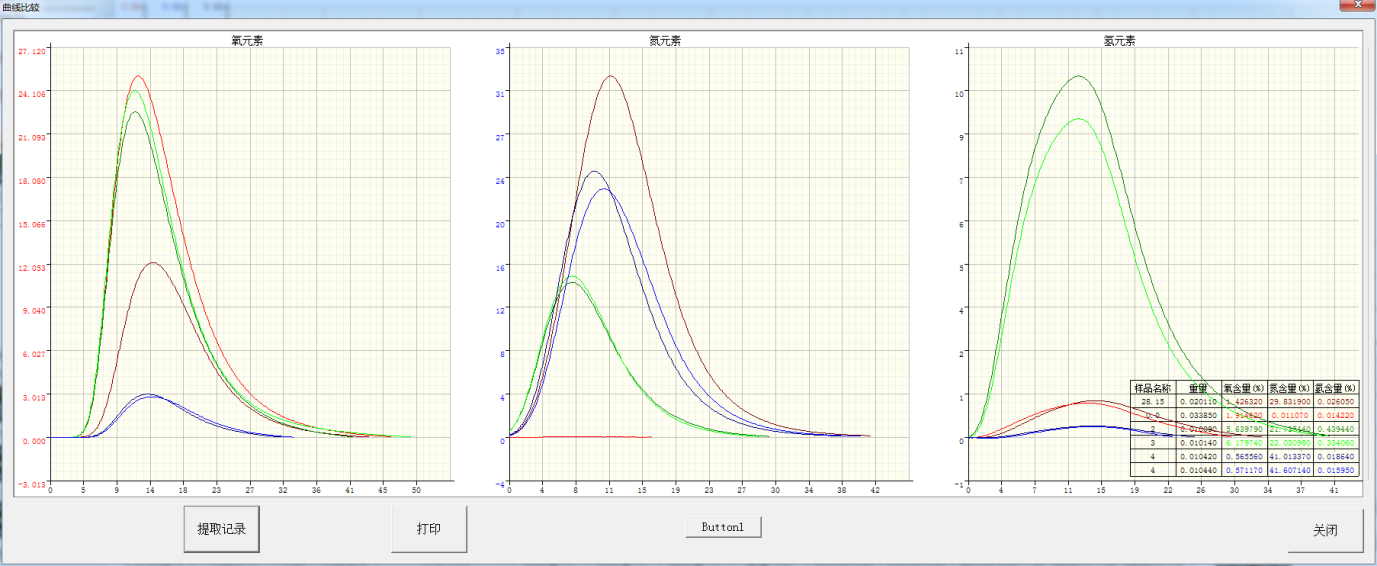Click the dark green peak in hydrogen chart
The width and height of the screenshot is (1377, 566).
coord(1078,76)
